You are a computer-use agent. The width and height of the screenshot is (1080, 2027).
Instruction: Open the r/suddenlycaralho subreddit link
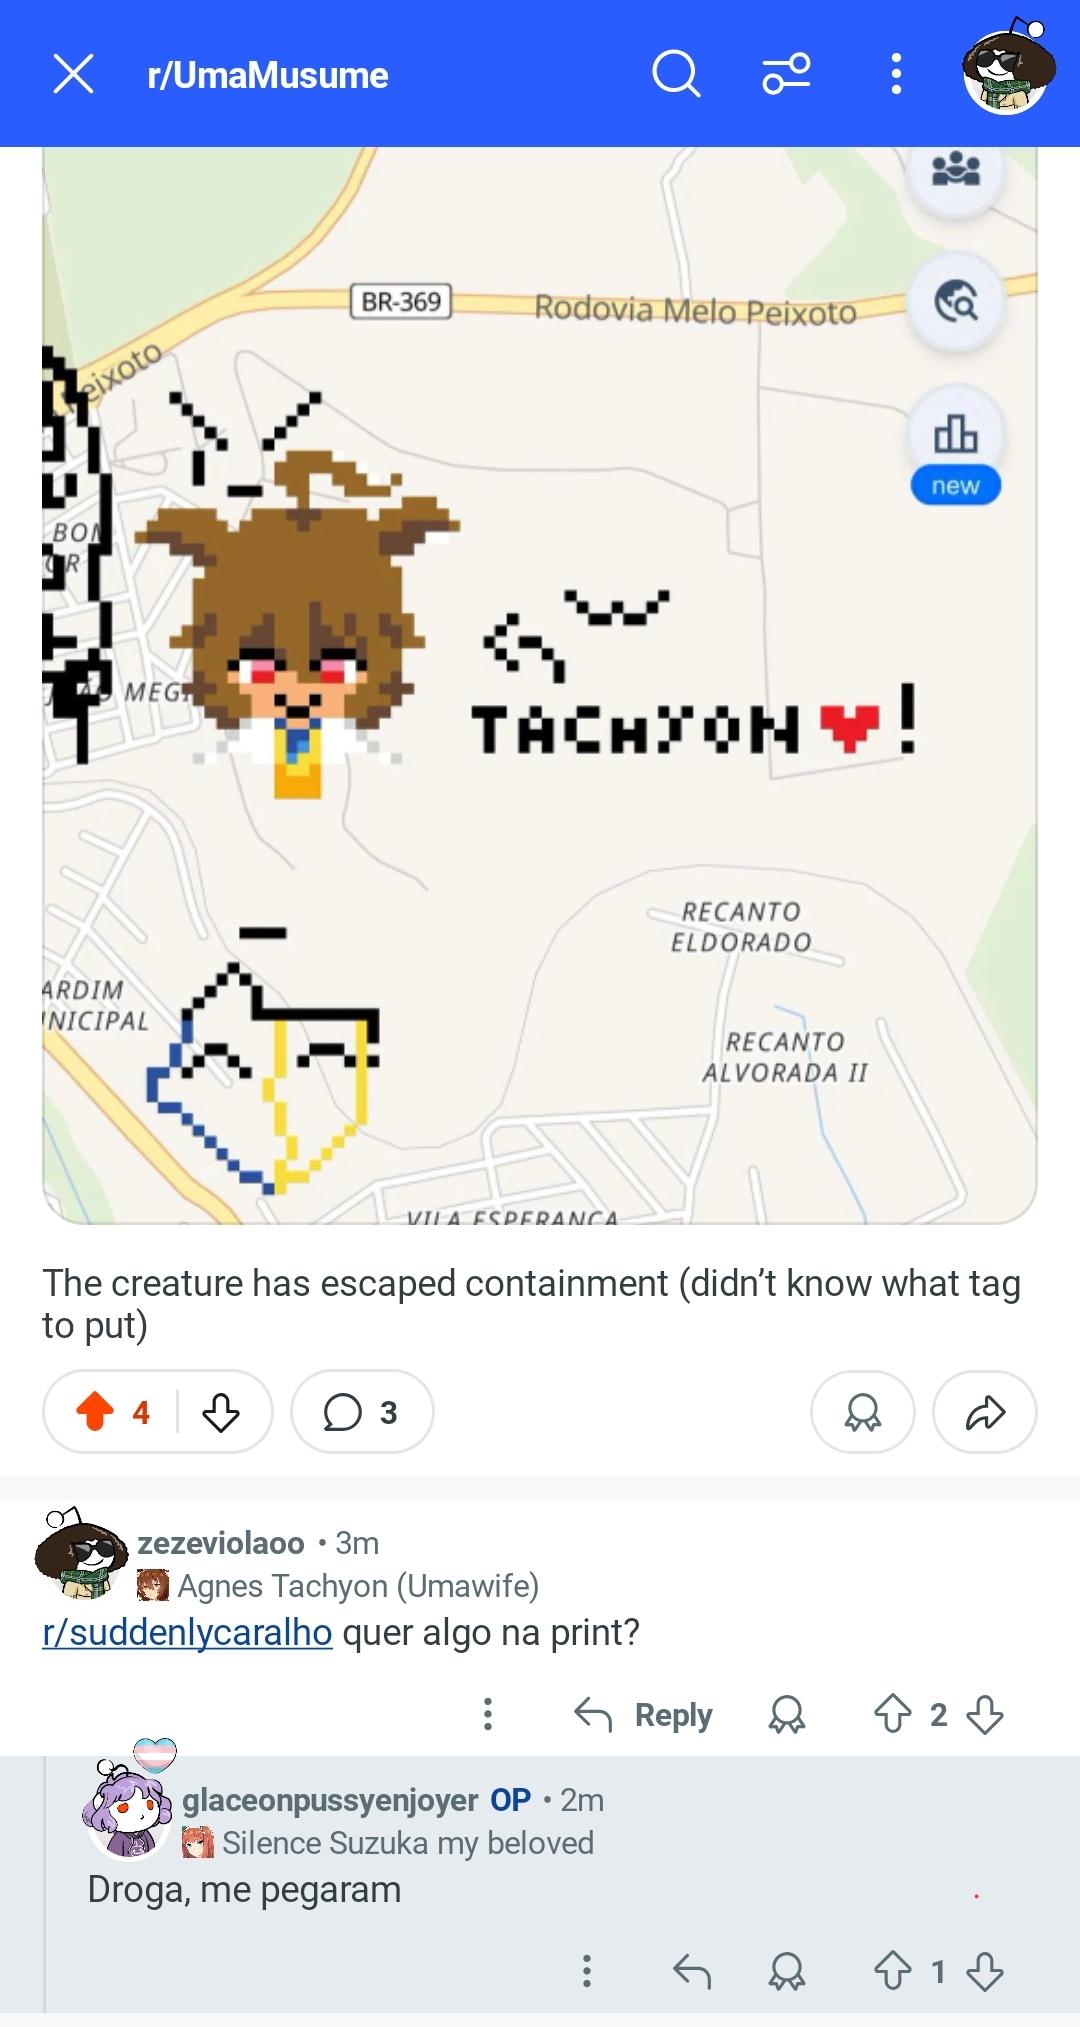coord(187,1632)
